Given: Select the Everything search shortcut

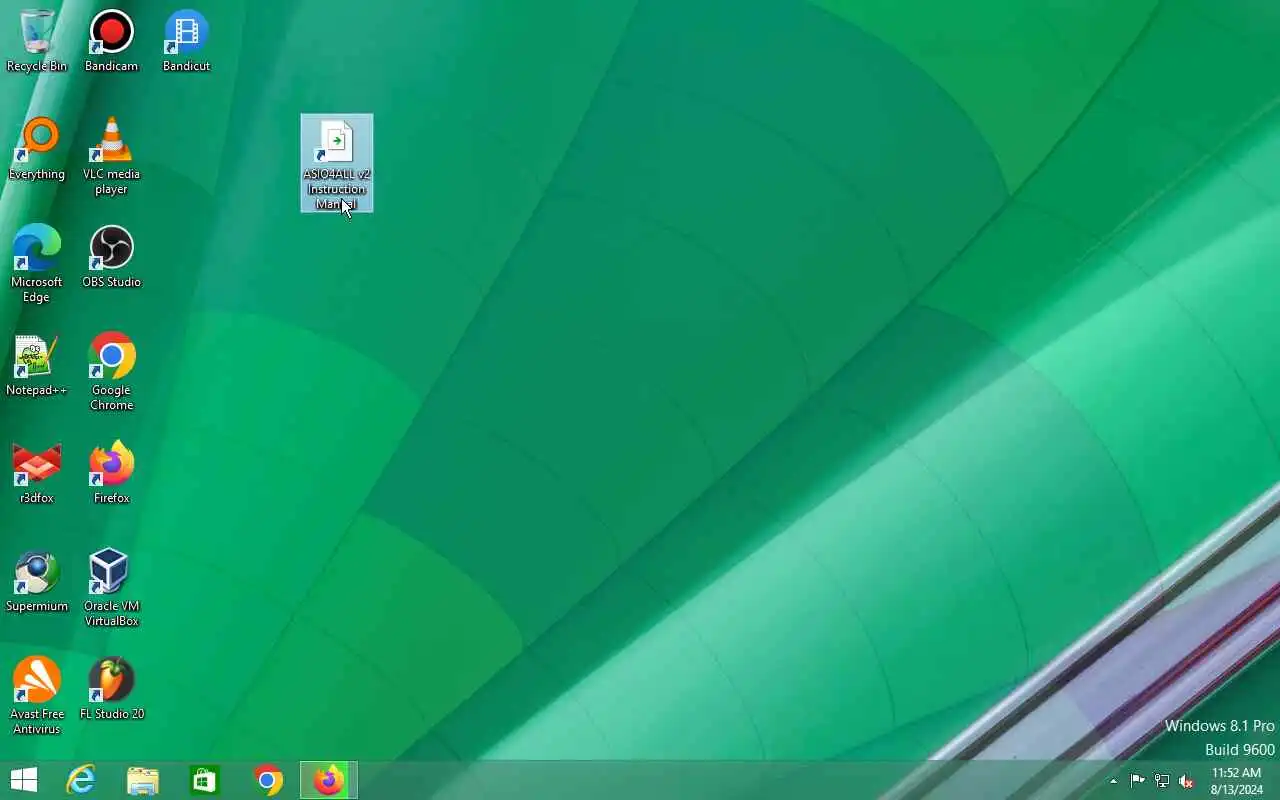Looking at the screenshot, I should point(37,149).
